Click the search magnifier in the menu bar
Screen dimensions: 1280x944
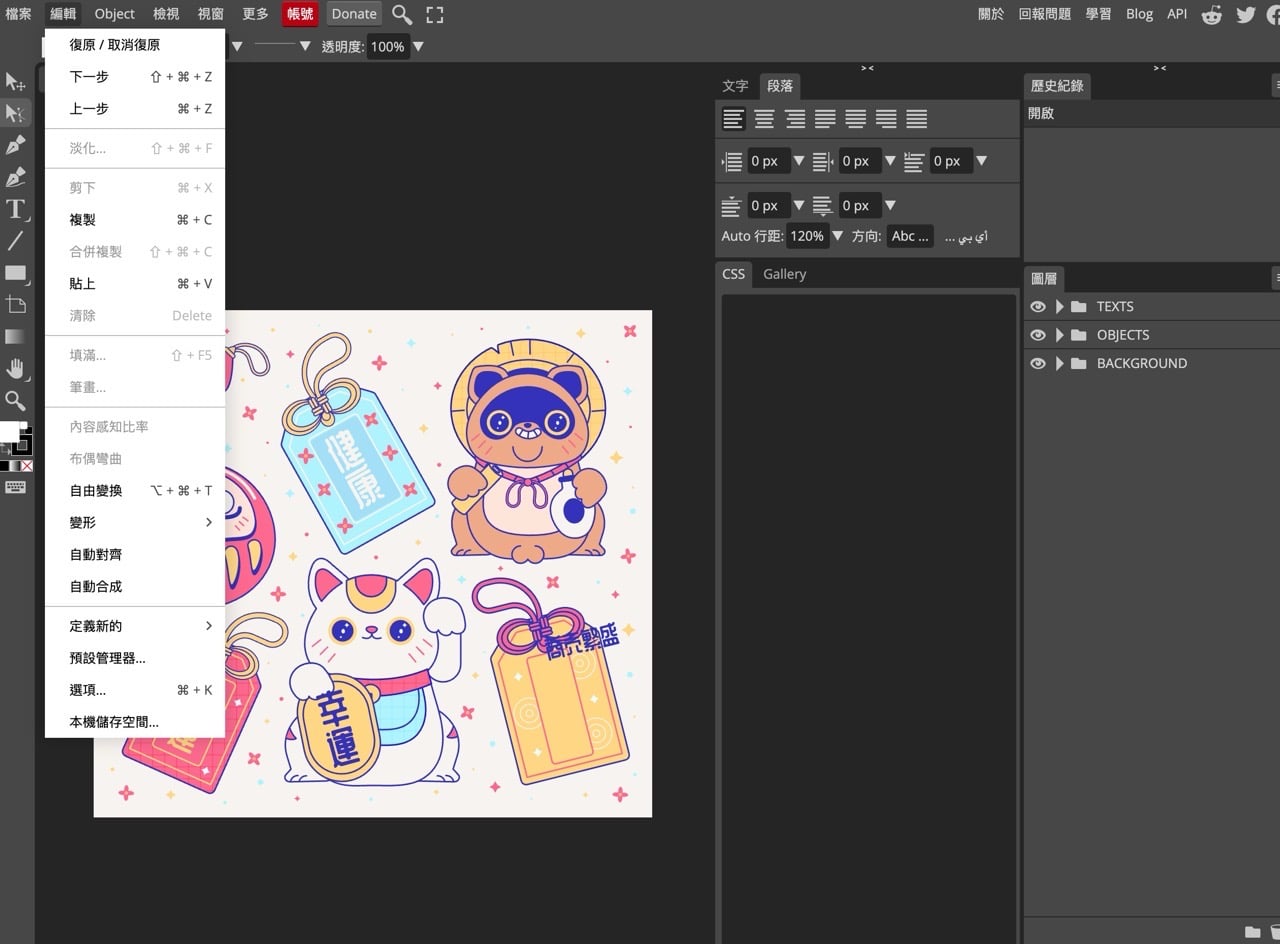(x=402, y=14)
